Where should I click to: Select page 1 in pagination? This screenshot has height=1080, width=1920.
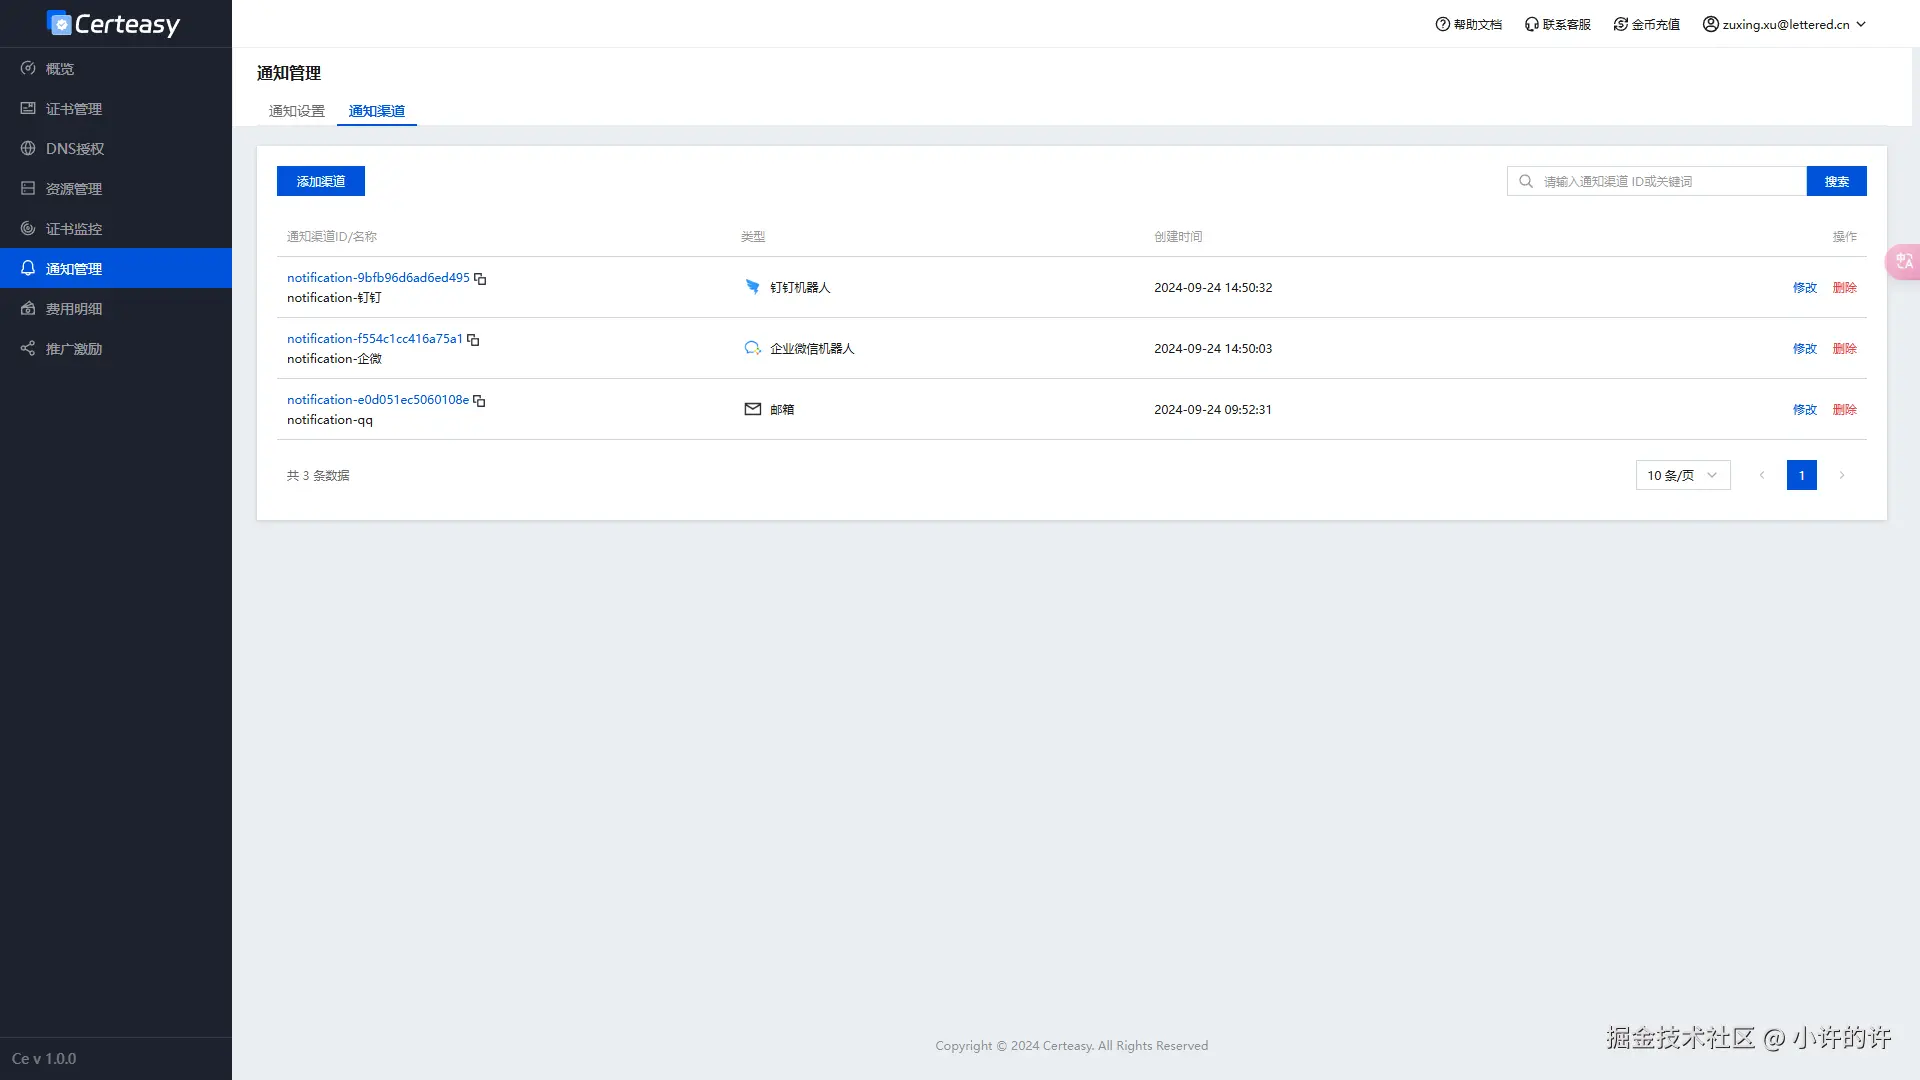click(x=1801, y=476)
